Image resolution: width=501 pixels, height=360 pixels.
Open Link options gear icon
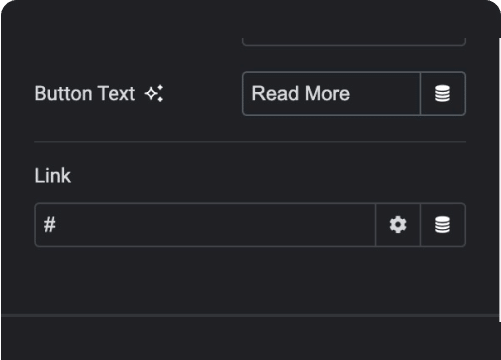[398, 225]
